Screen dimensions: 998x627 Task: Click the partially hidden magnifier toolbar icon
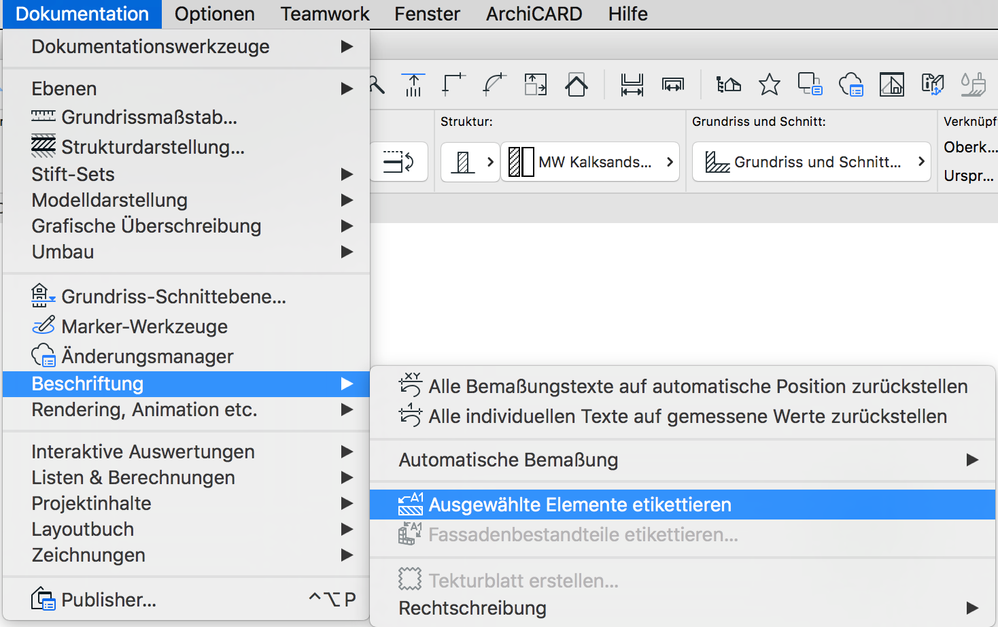[377, 85]
